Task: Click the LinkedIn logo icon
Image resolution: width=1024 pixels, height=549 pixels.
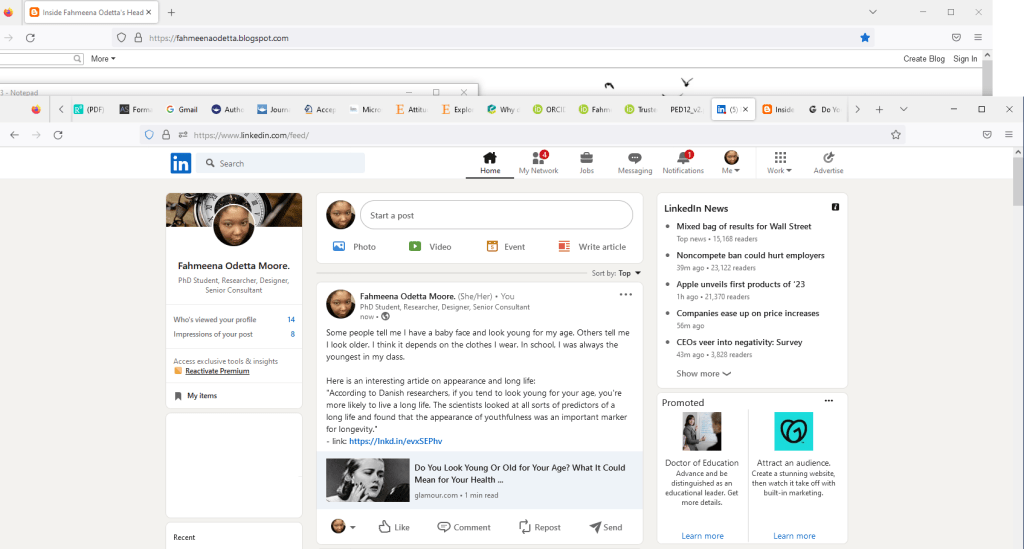Action: pos(180,163)
